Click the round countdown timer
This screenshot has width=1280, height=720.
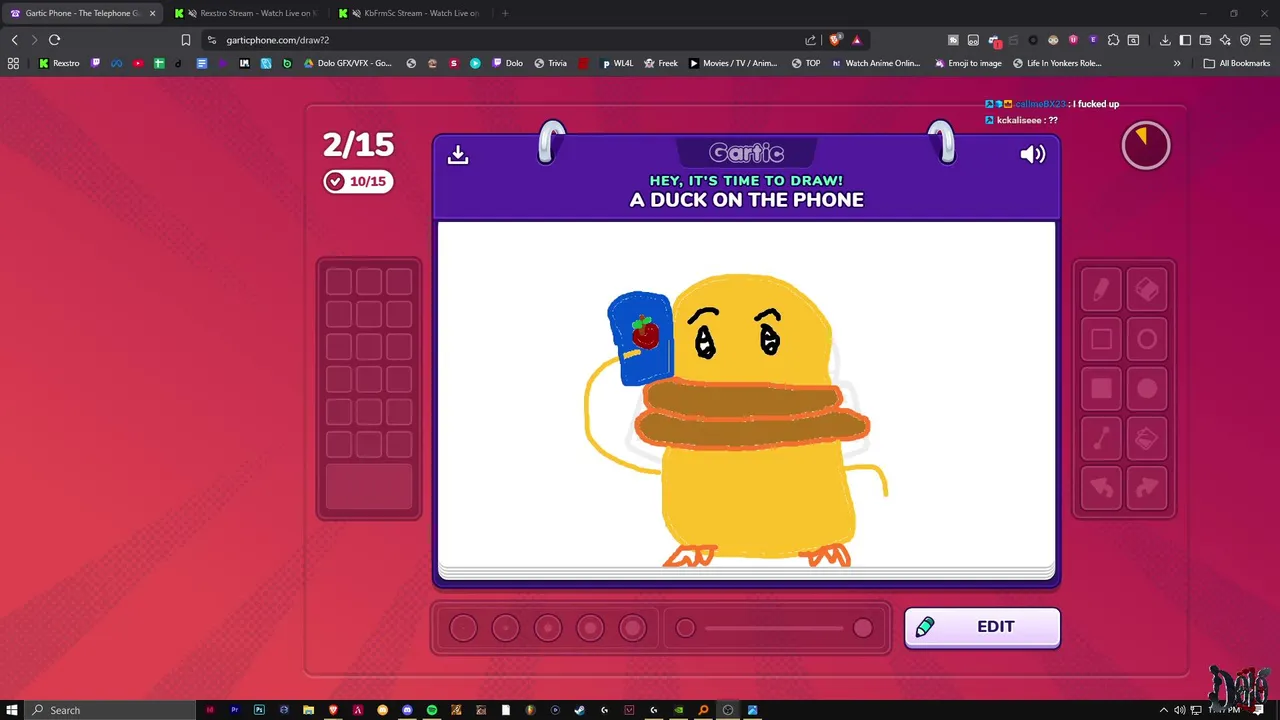click(x=1146, y=146)
